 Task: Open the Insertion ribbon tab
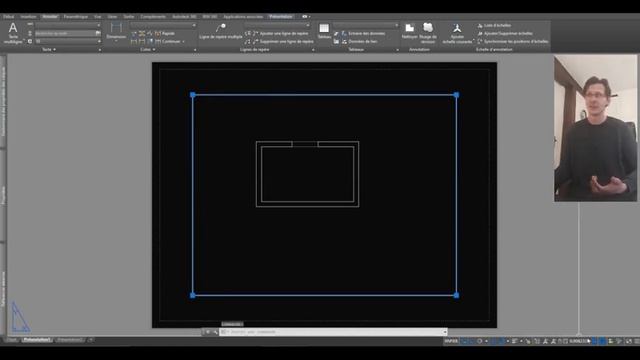[29, 17]
